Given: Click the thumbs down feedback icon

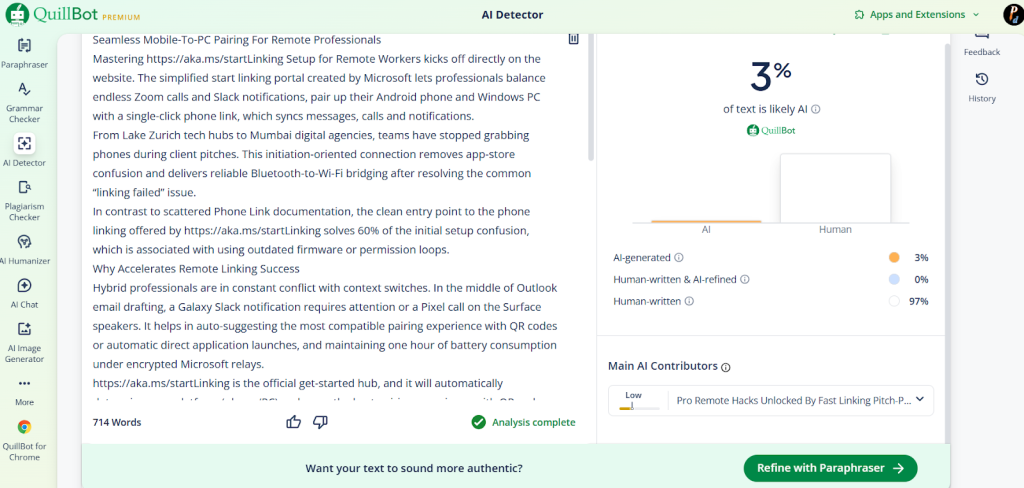Looking at the screenshot, I should 320,422.
